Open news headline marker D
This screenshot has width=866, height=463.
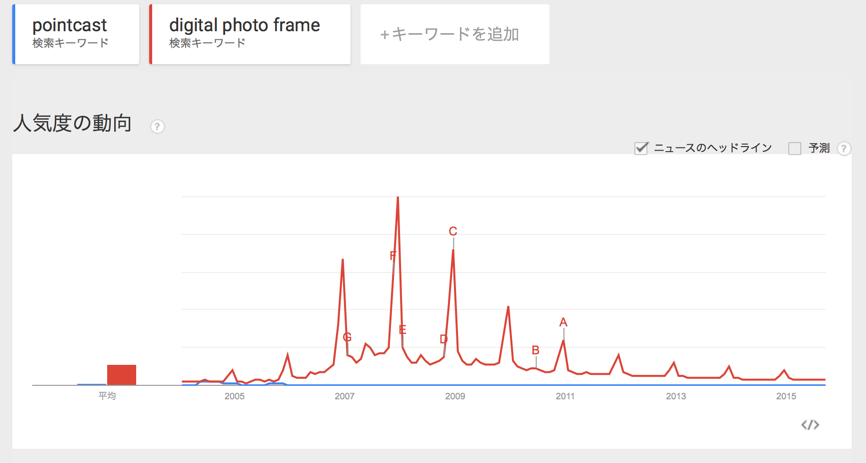tap(443, 339)
